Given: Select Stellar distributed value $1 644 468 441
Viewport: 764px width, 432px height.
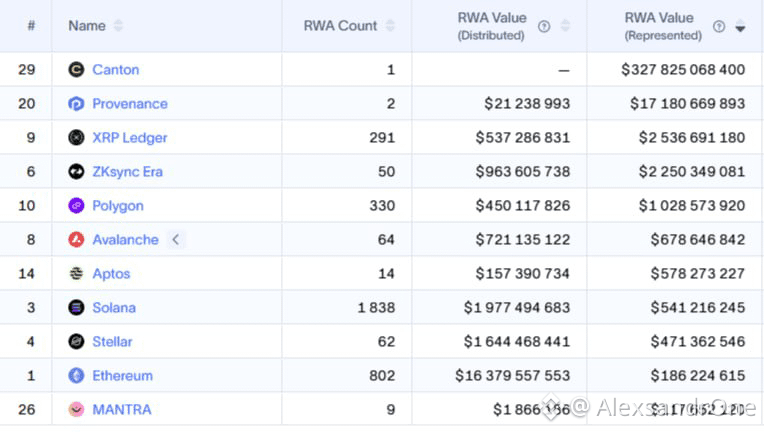Looking at the screenshot, I should click(517, 341).
